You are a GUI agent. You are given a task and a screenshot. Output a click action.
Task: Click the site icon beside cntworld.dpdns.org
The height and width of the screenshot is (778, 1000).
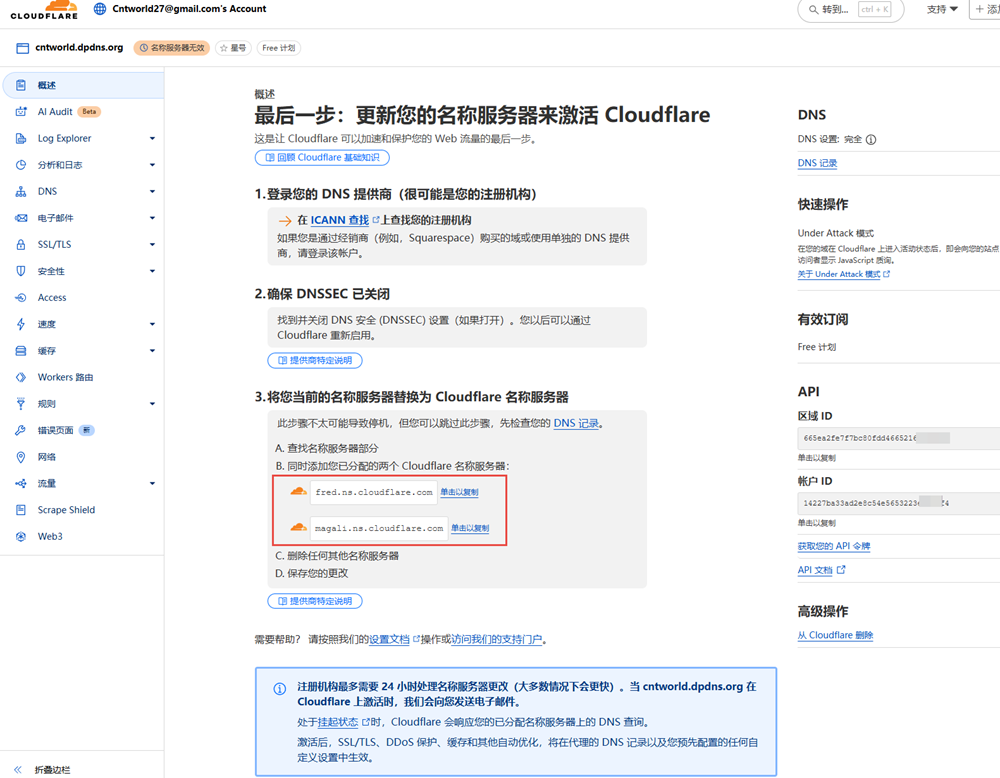click(x=22, y=48)
